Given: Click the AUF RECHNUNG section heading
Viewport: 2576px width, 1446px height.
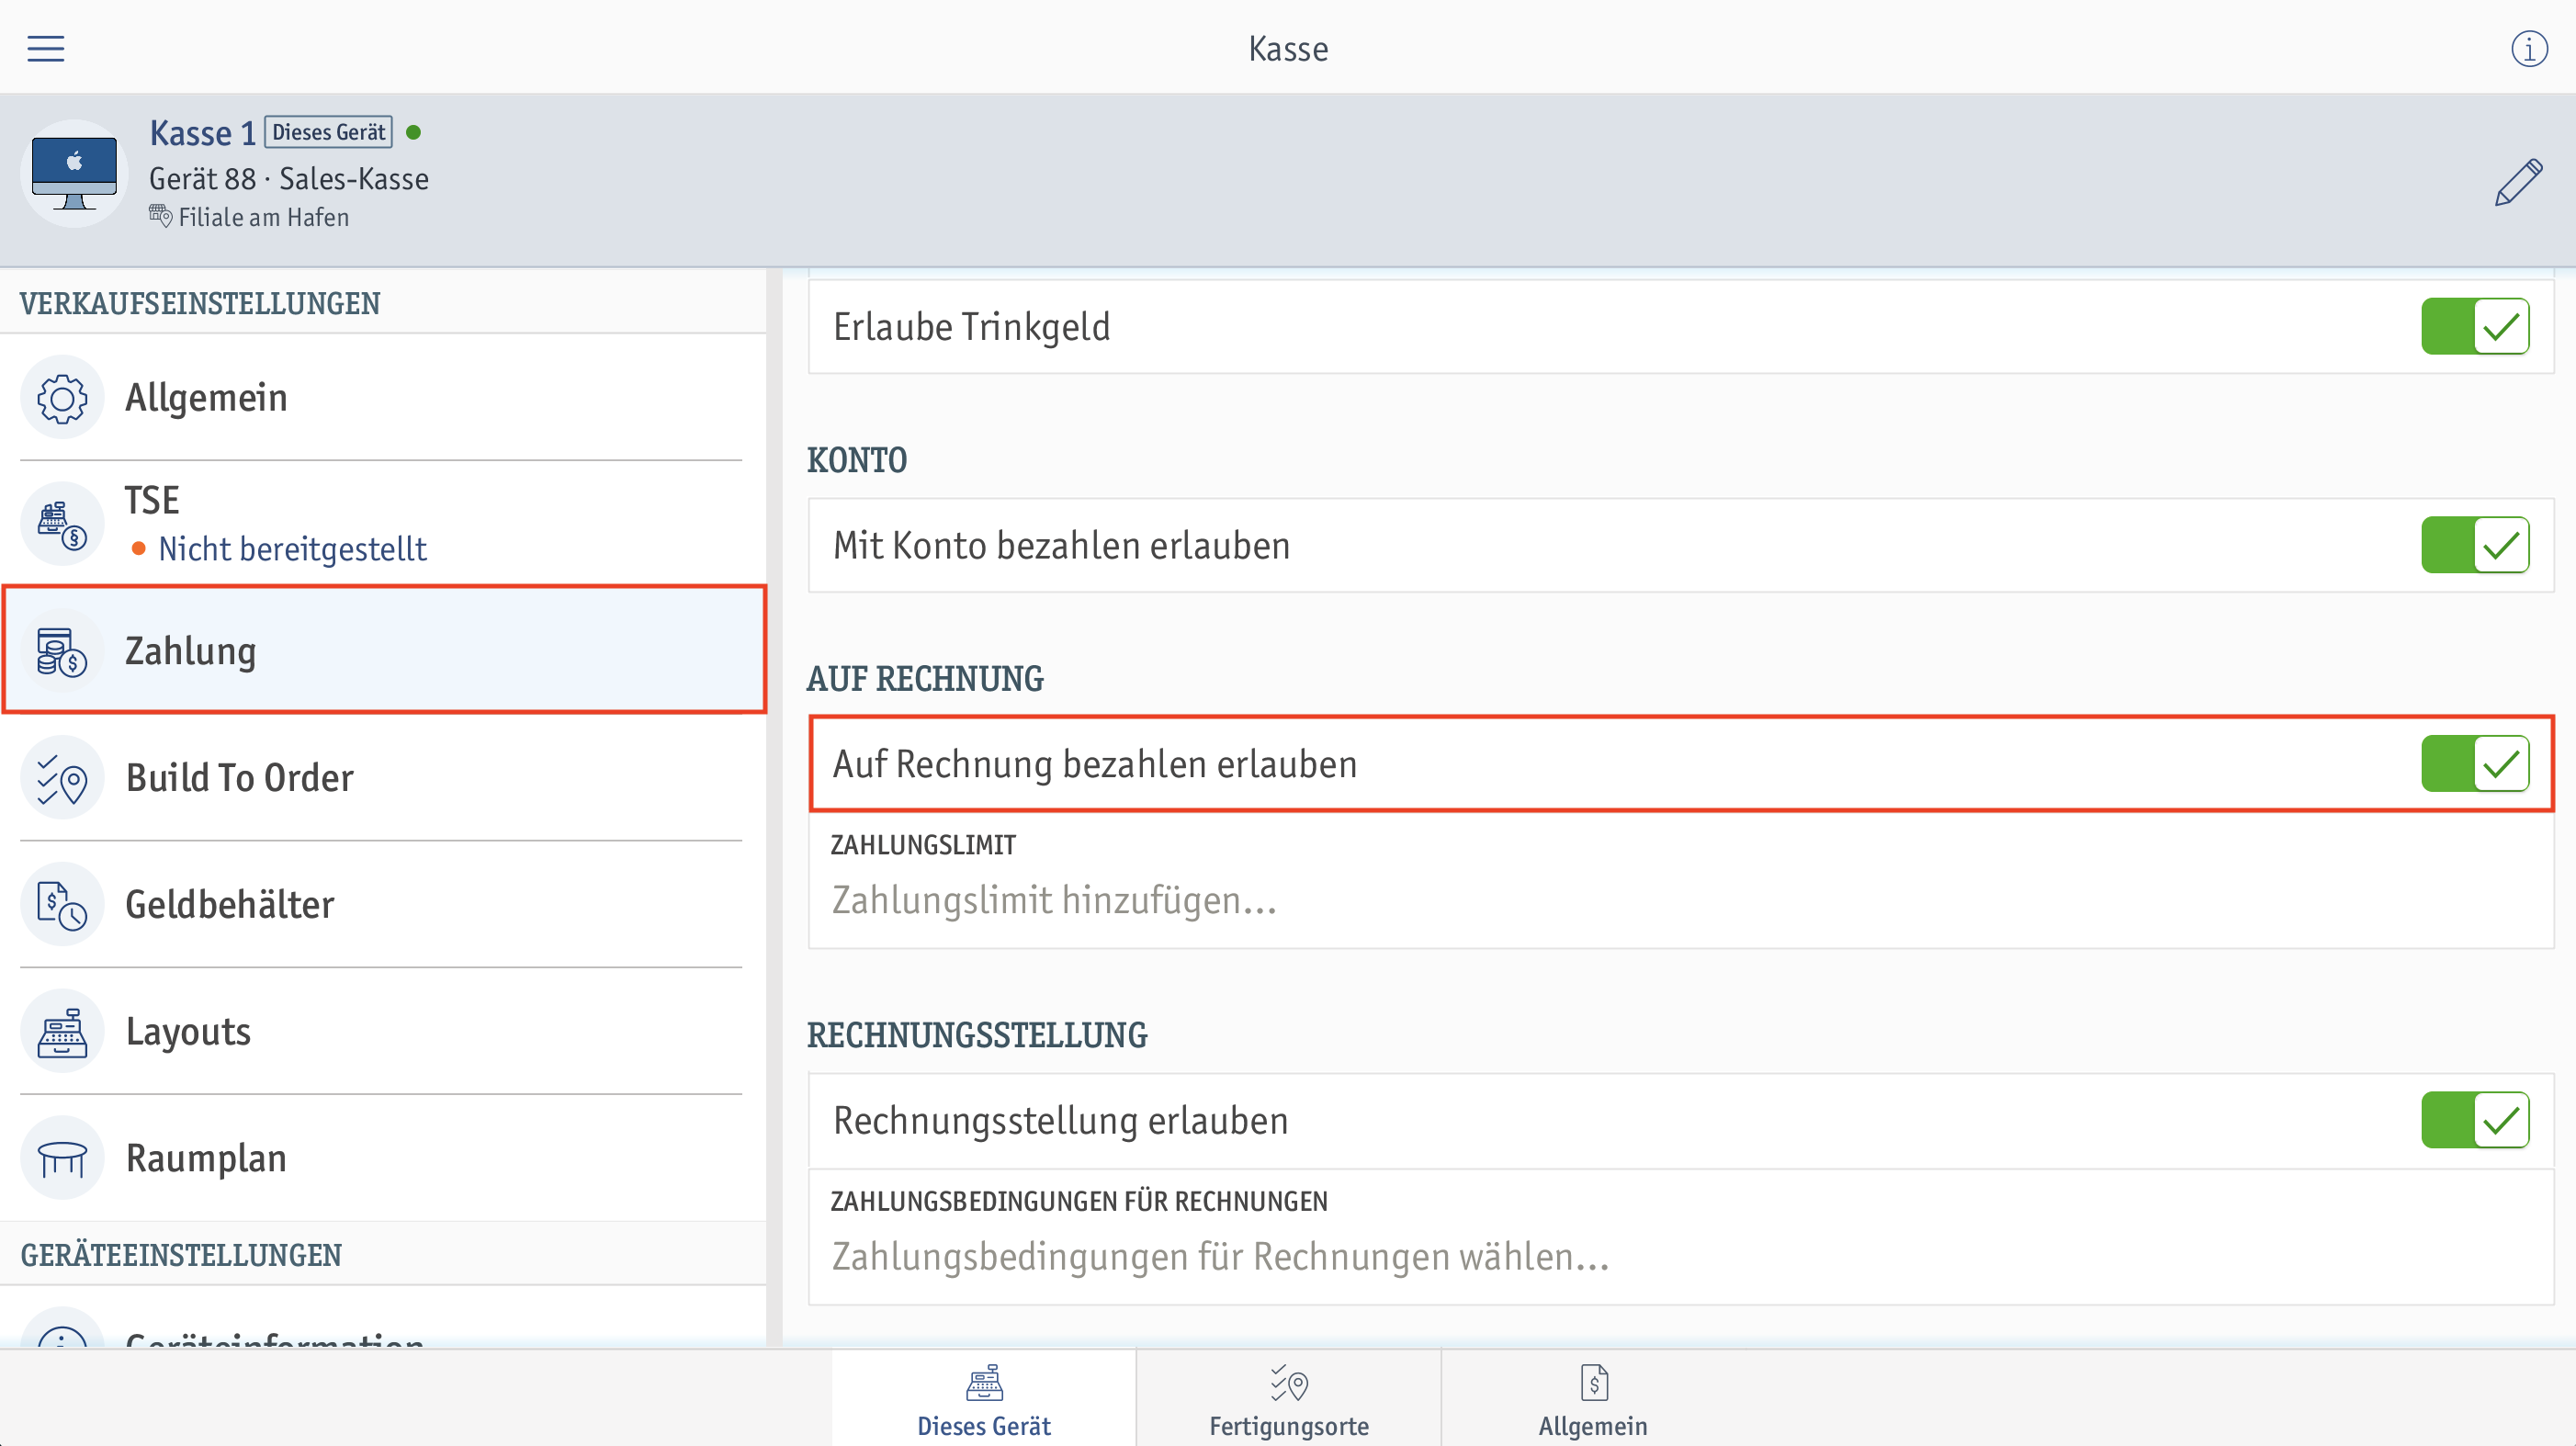Looking at the screenshot, I should click(925, 679).
